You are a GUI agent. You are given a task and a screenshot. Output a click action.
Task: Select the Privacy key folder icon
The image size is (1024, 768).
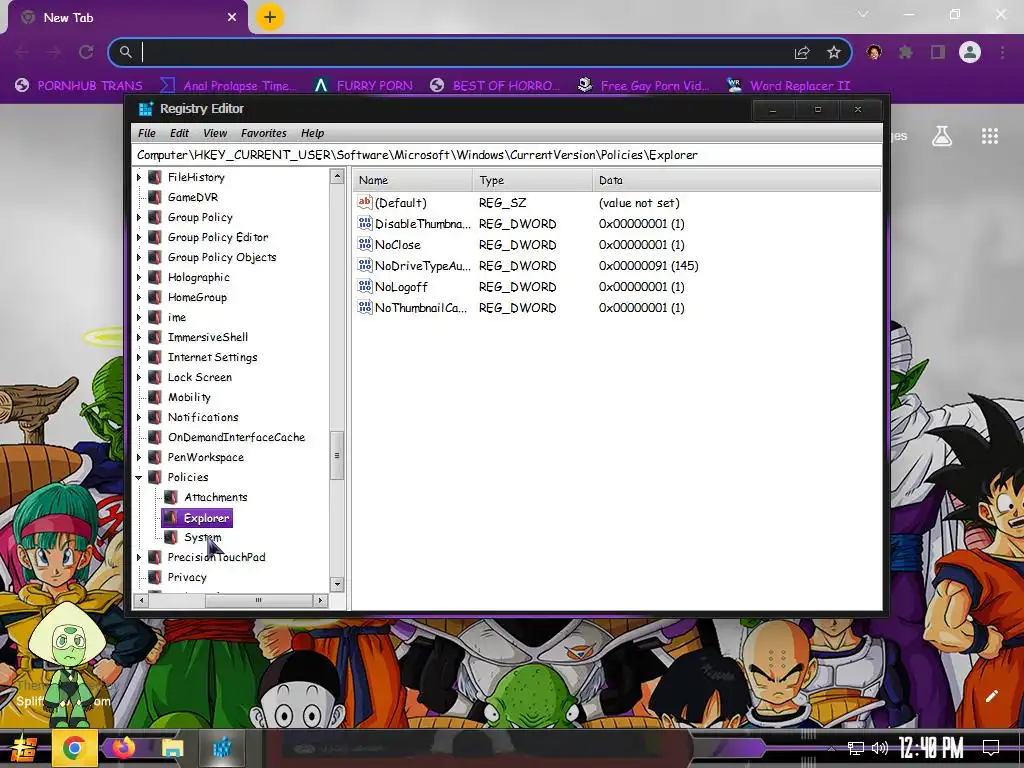[155, 577]
